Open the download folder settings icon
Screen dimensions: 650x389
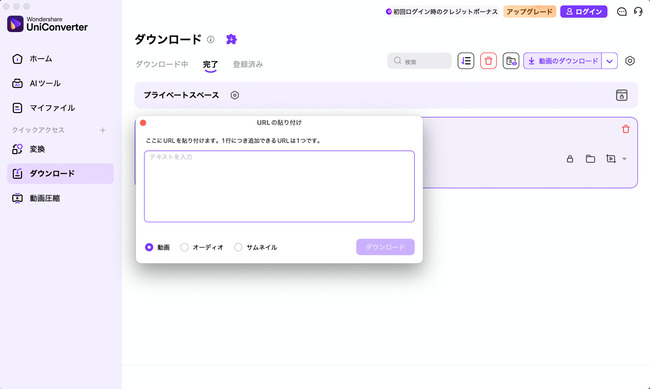click(x=511, y=61)
